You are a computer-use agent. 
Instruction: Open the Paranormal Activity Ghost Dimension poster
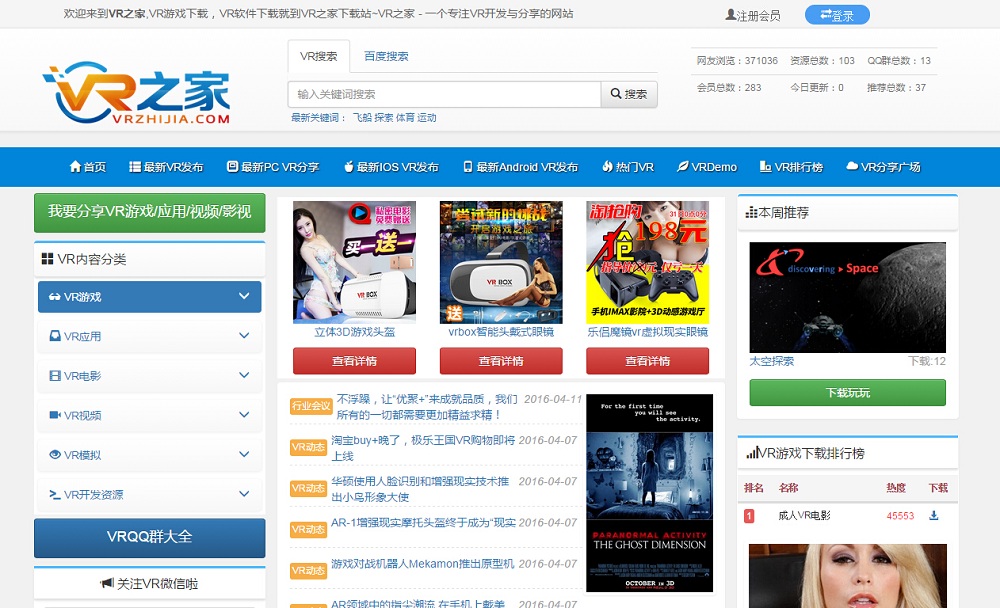tap(649, 493)
